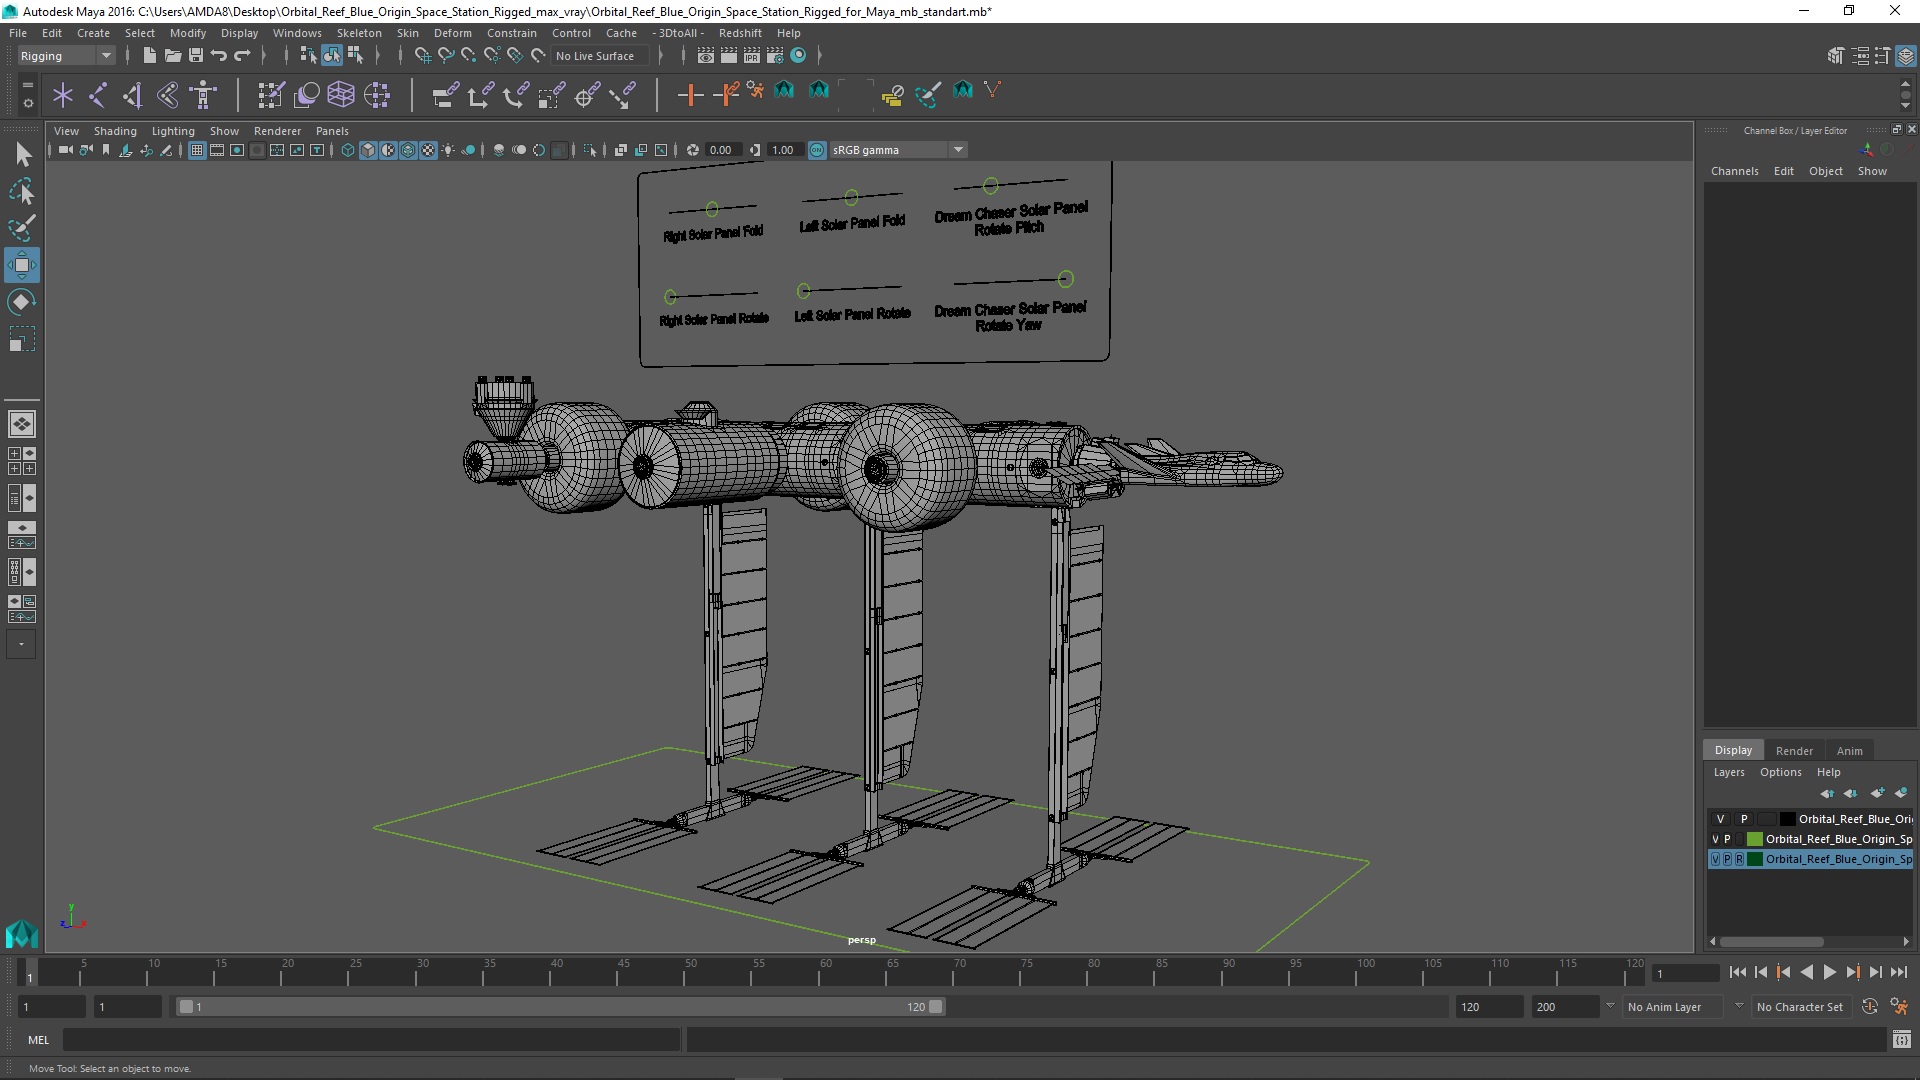Save the scene with the floppy icon
The height and width of the screenshot is (1080, 1920).
click(195, 55)
